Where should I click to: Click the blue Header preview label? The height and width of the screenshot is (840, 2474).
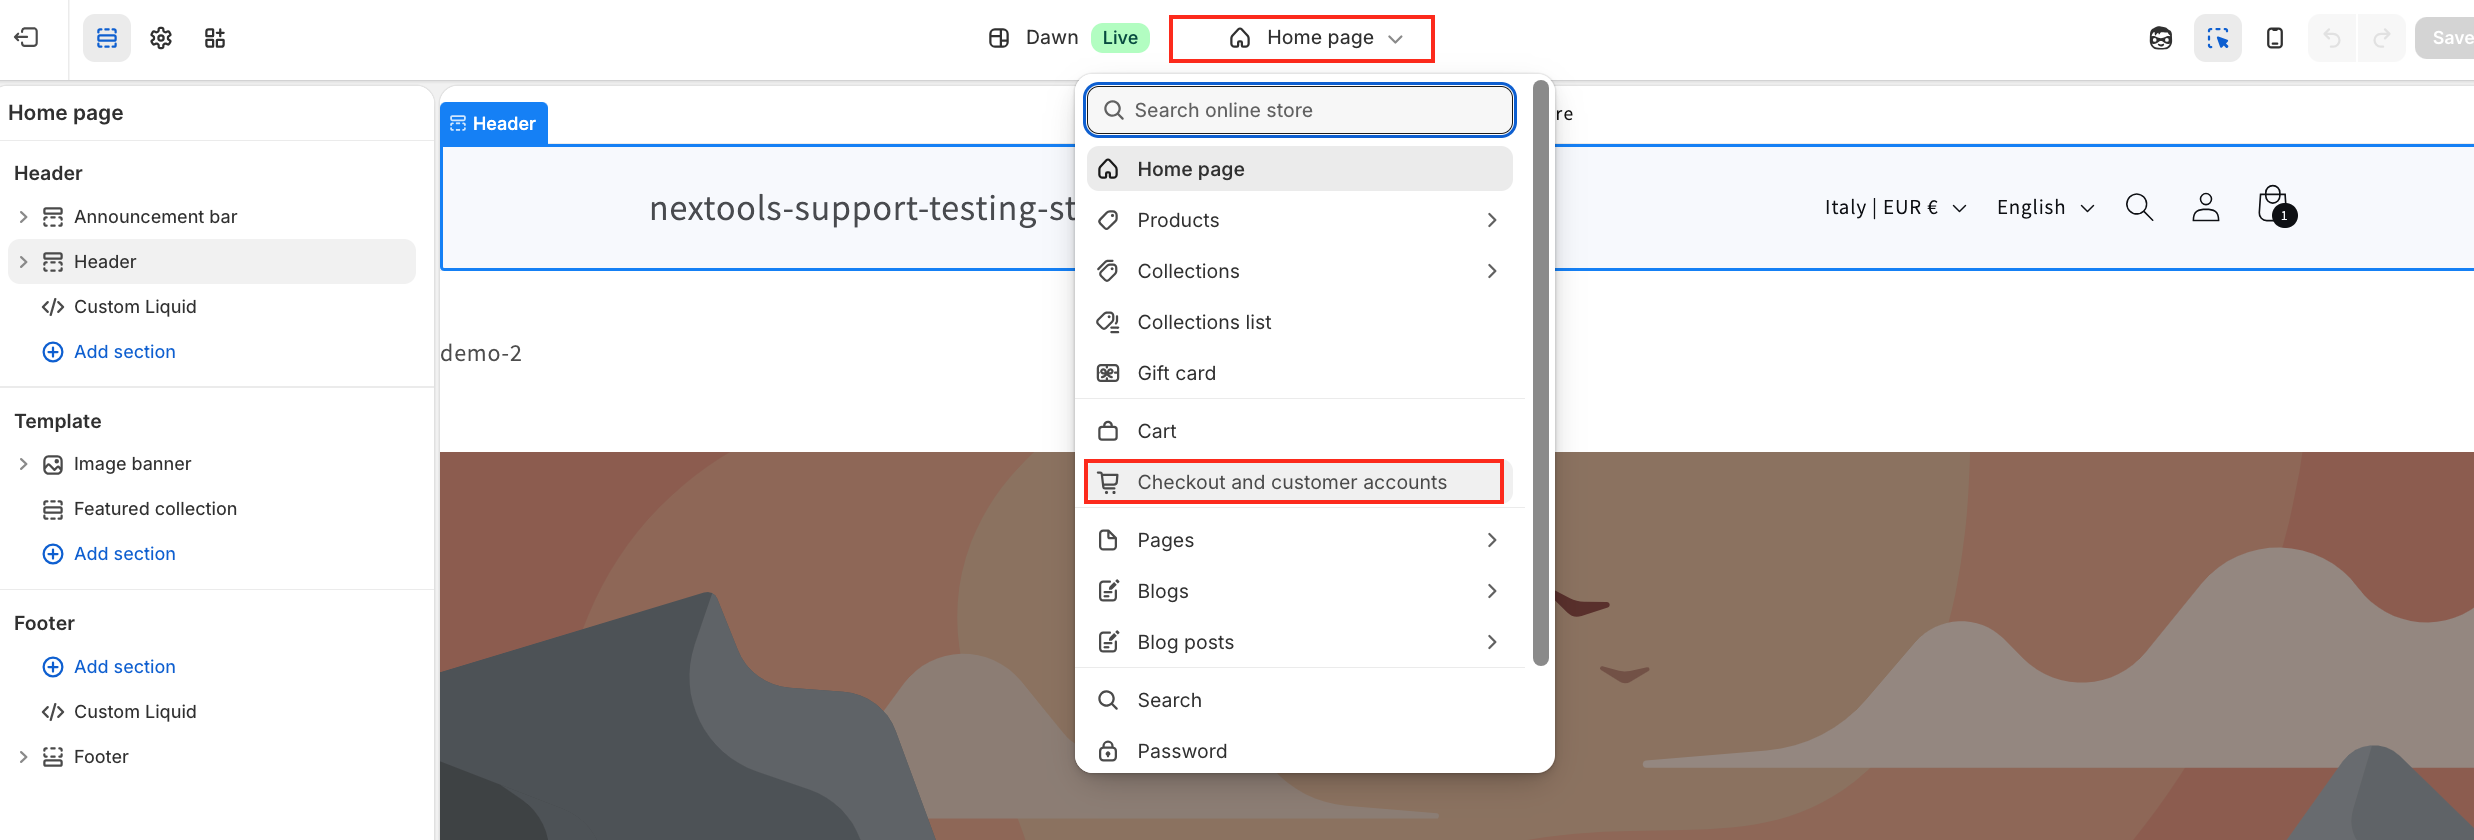(494, 123)
